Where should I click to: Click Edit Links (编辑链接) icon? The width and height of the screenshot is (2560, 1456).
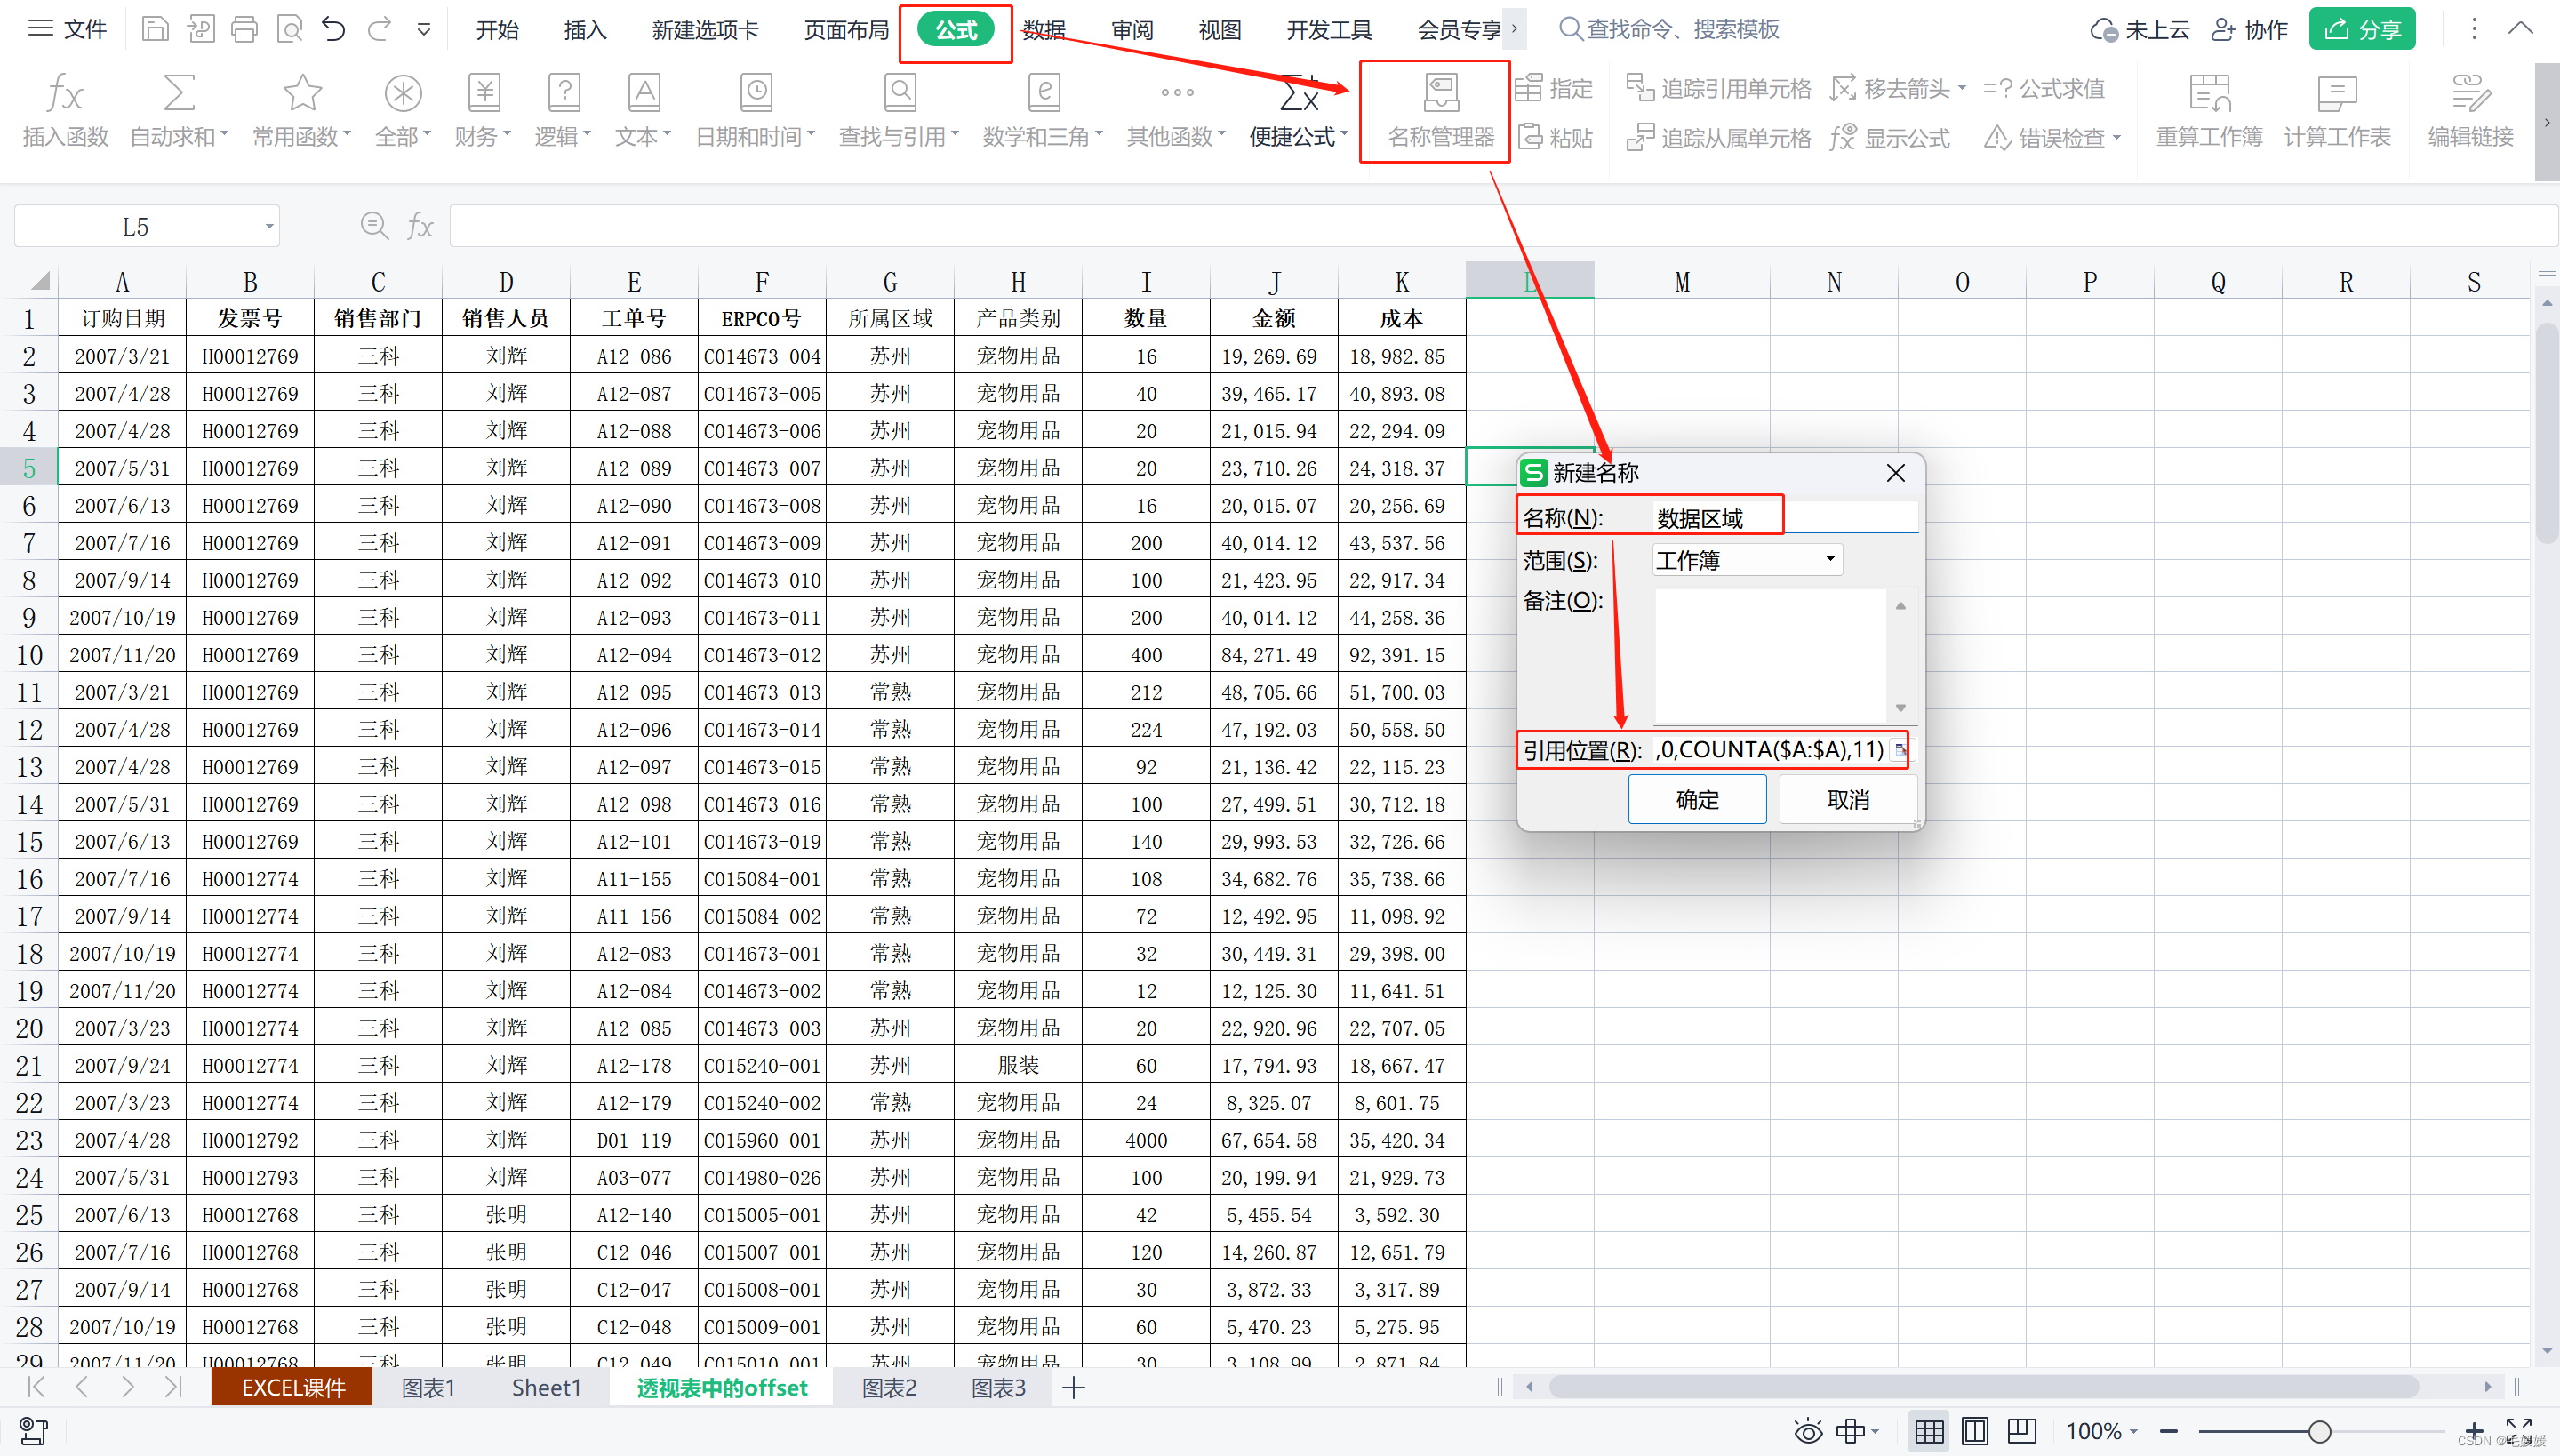(x=2470, y=111)
